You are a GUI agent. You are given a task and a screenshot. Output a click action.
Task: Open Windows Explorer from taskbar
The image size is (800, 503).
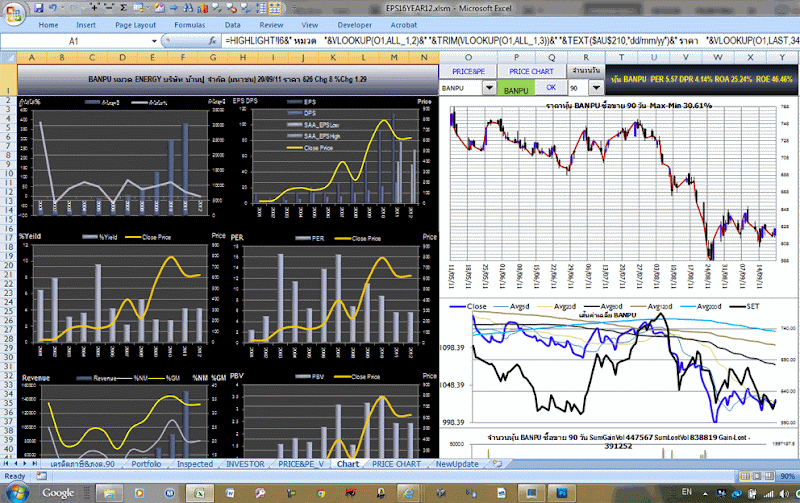[x=110, y=493]
